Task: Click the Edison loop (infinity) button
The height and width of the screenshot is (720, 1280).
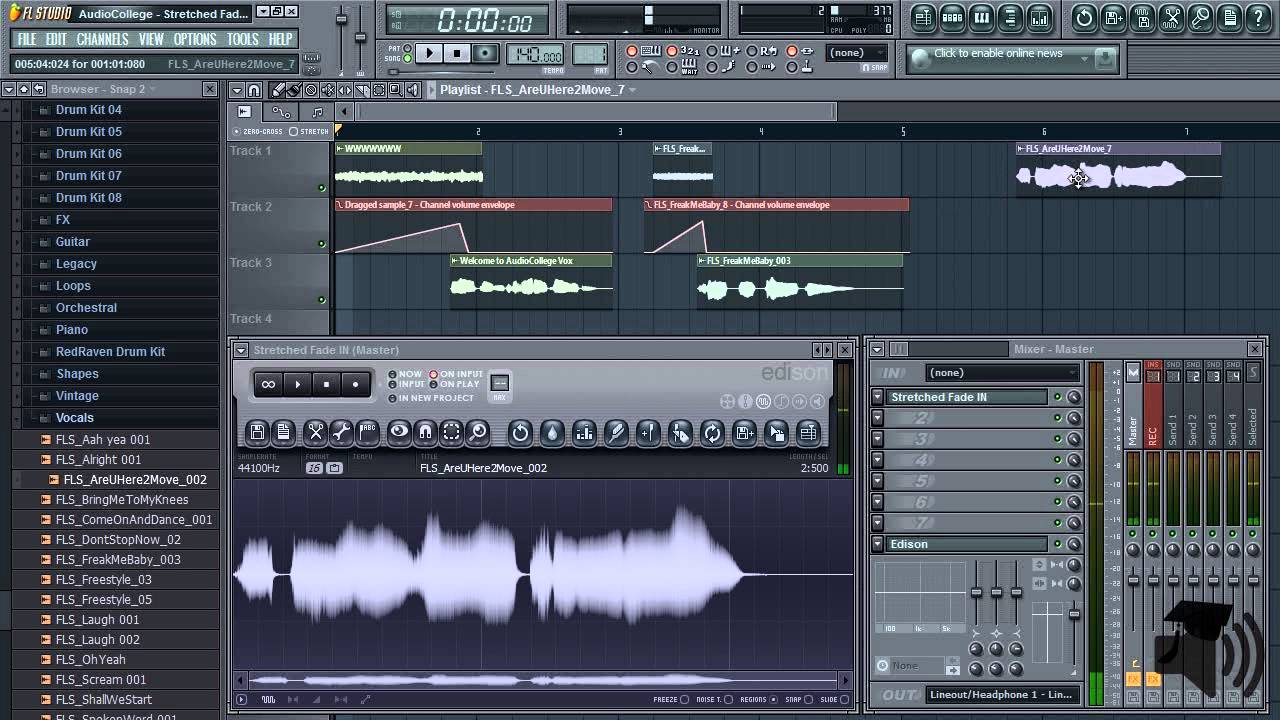Action: [268, 385]
